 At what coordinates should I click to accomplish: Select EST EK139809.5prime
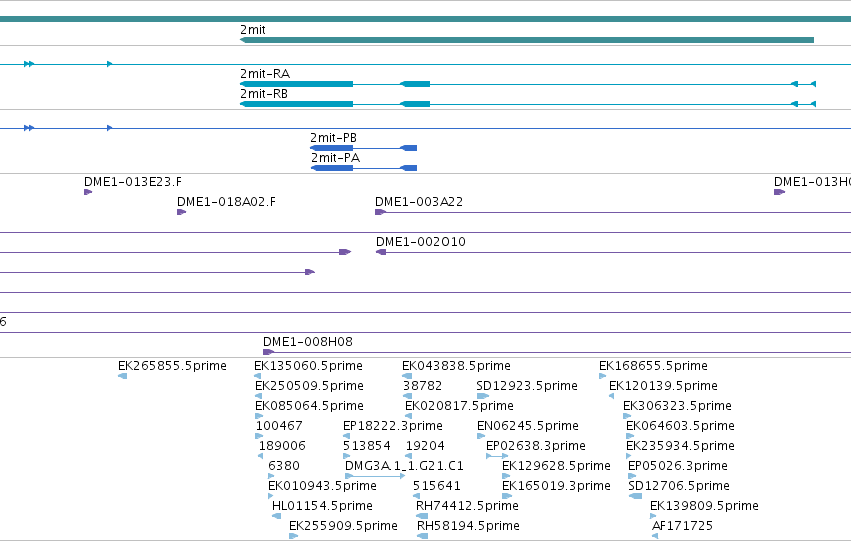click(704, 506)
